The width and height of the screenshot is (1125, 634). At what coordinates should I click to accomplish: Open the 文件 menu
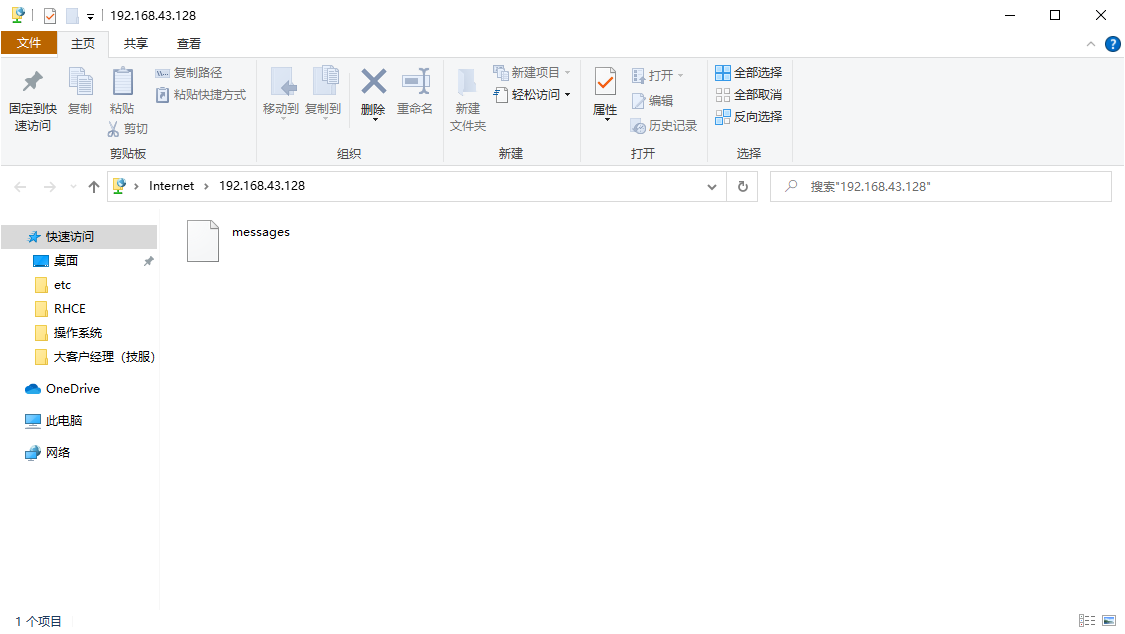[29, 43]
